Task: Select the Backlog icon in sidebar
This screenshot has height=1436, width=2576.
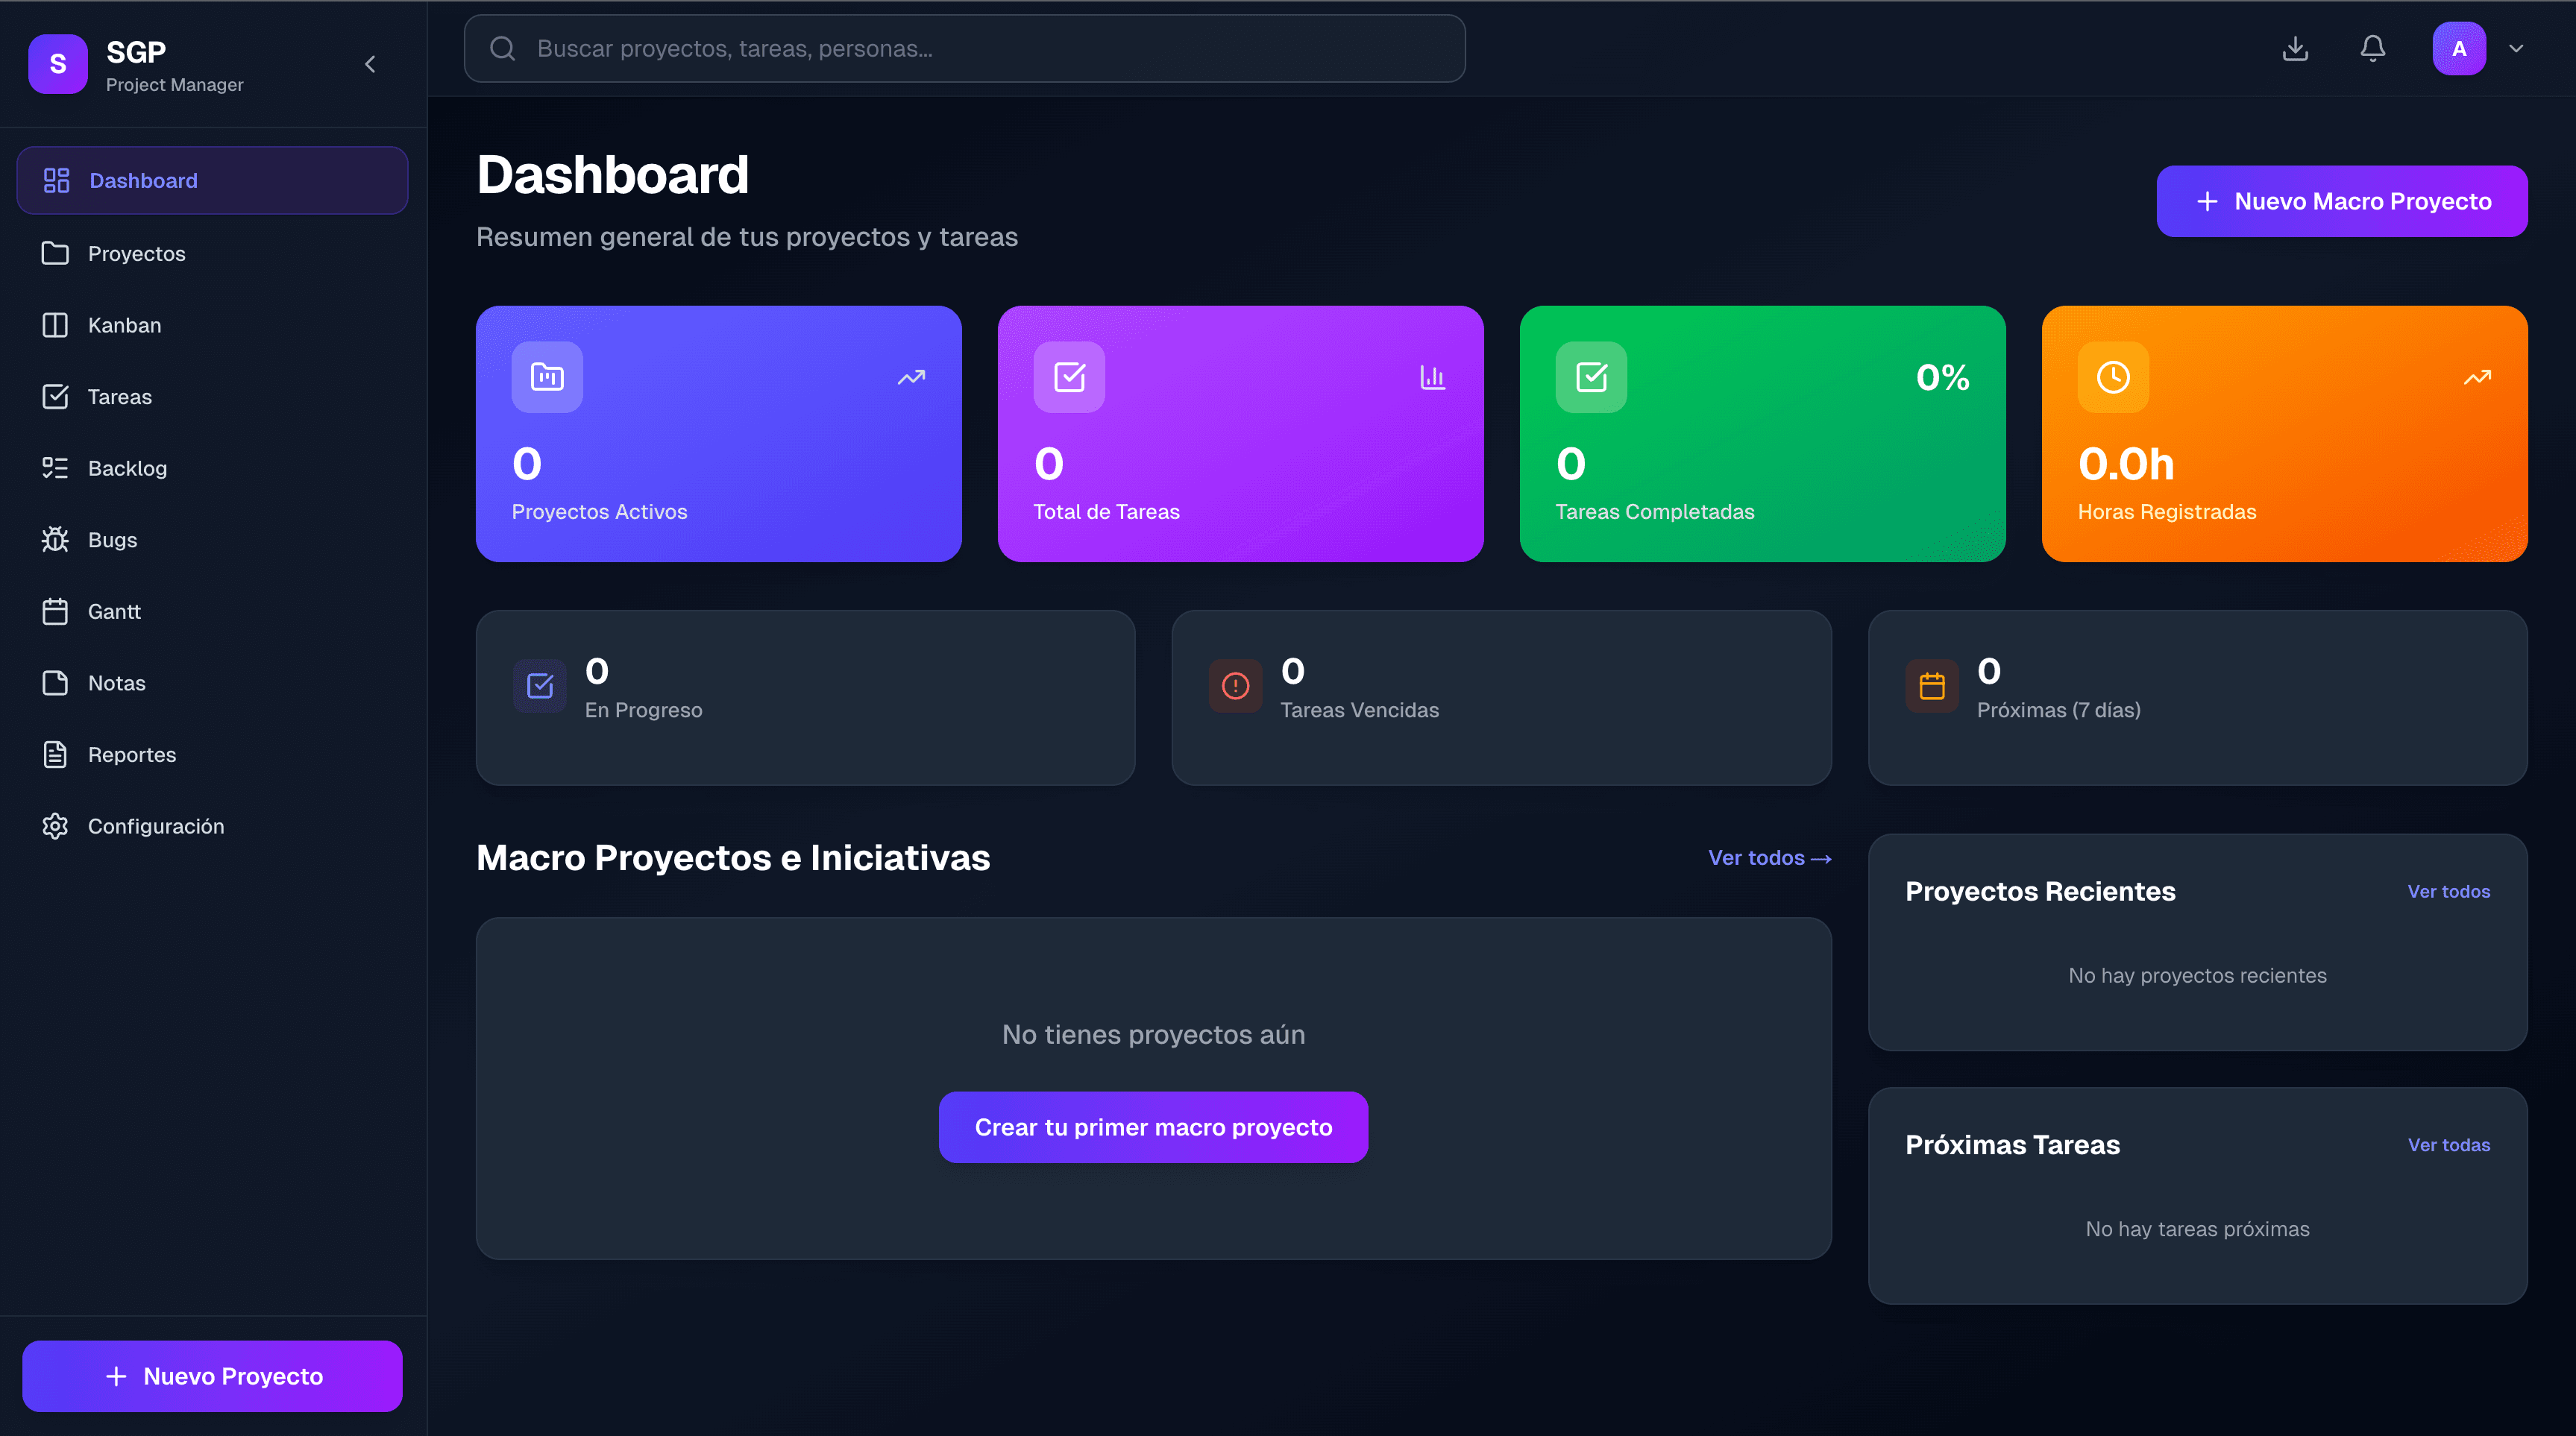Action: pyautogui.click(x=56, y=467)
